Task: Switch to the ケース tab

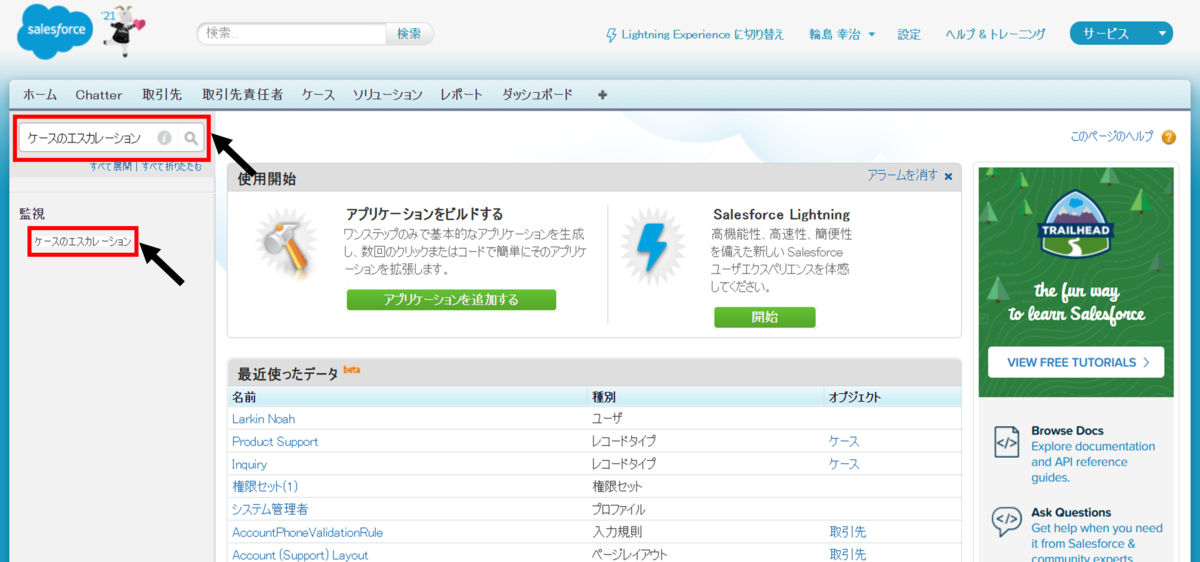Action: point(318,95)
